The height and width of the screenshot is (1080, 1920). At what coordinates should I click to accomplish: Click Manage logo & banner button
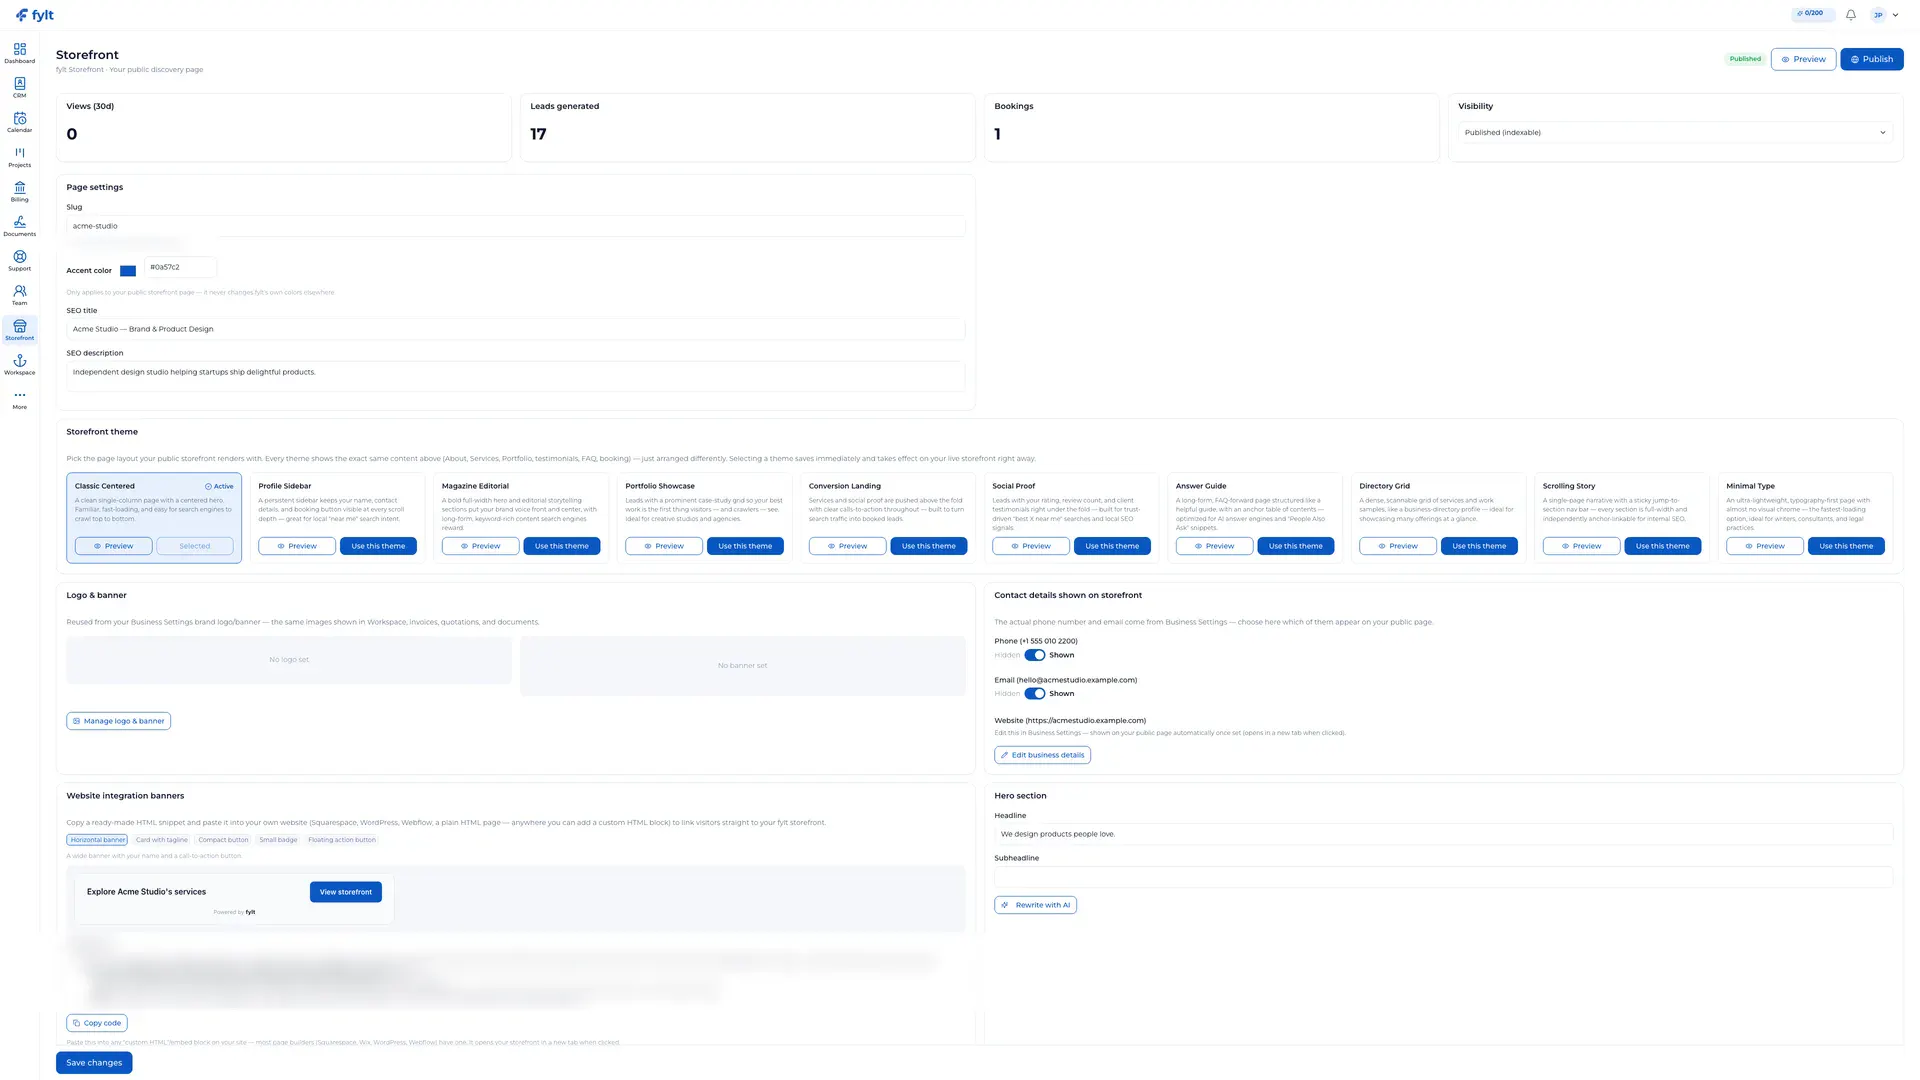pyautogui.click(x=118, y=721)
